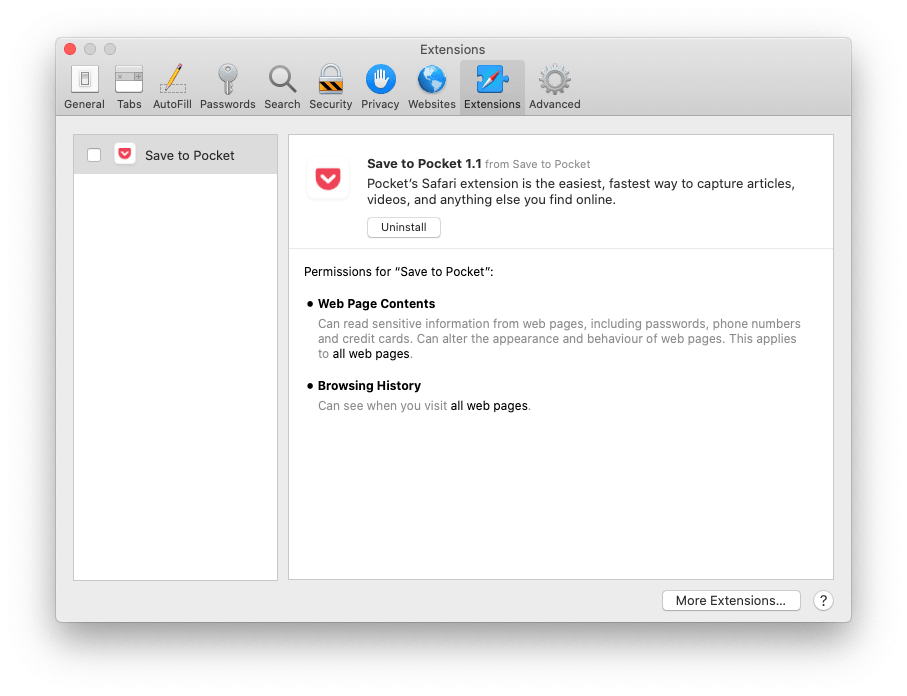This screenshot has height=696, width=907.
Task: Click the Pocket icon in the extensions list
Action: tap(125, 154)
